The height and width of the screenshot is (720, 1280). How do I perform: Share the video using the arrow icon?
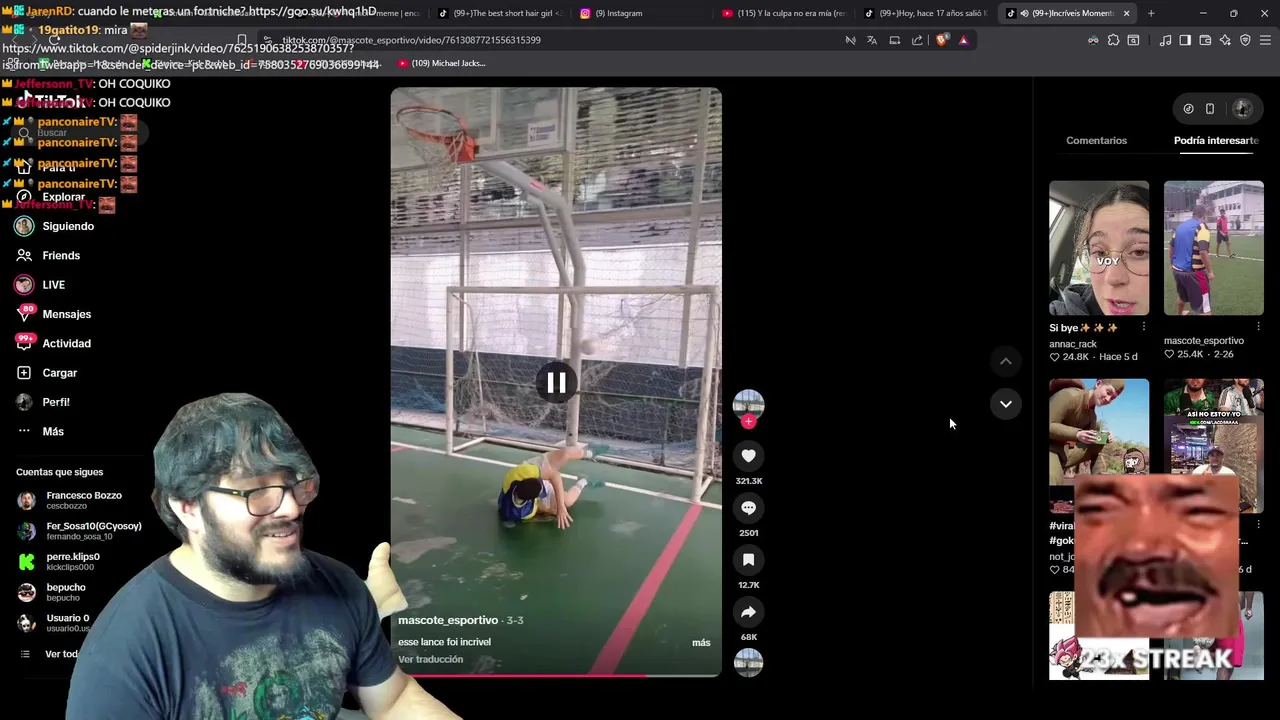[748, 612]
